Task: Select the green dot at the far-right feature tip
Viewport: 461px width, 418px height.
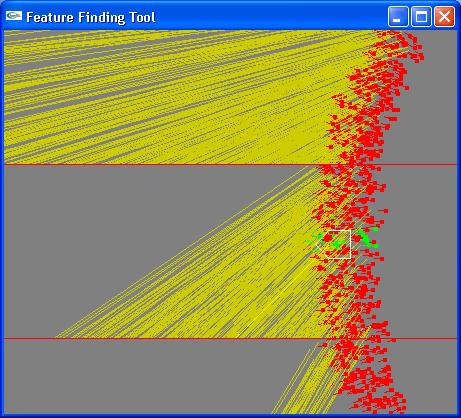Action: click(x=375, y=246)
